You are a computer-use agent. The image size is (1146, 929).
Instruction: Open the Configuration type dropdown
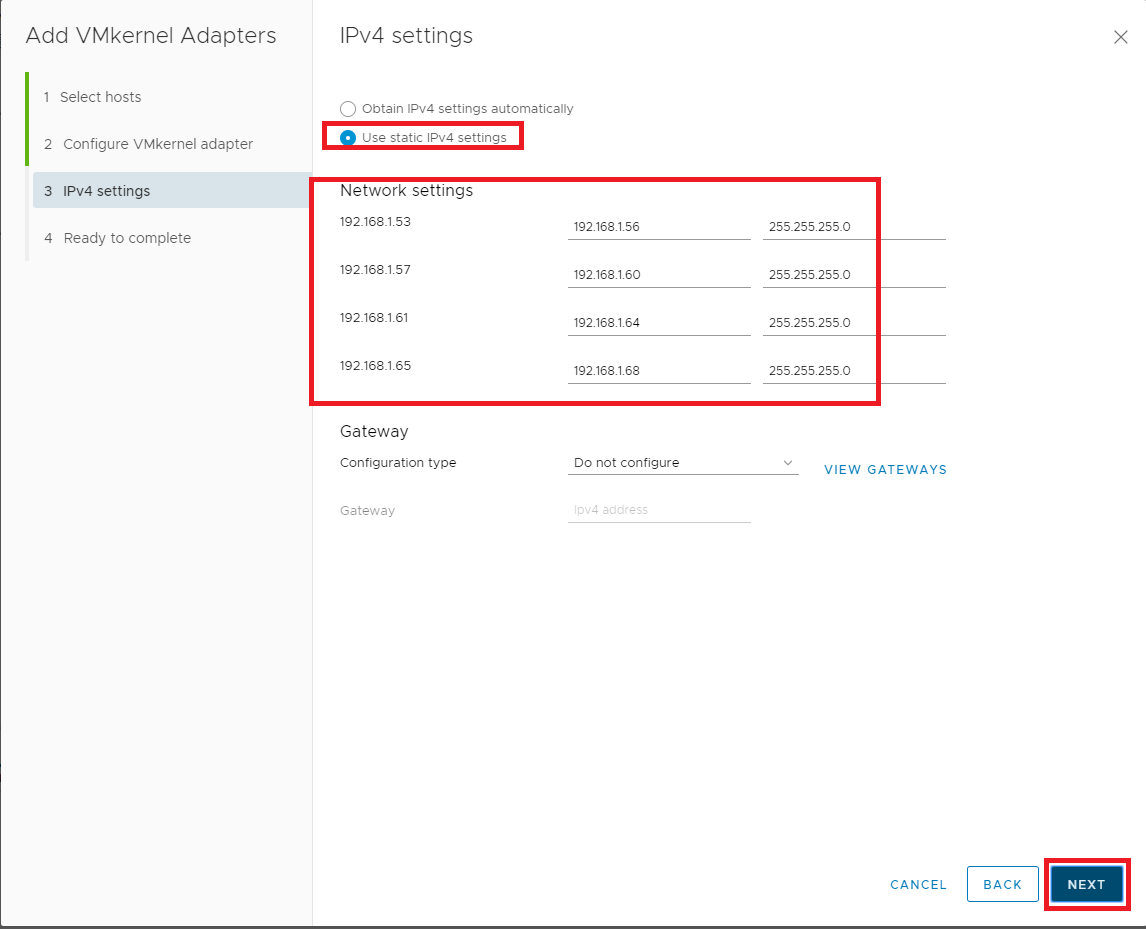point(682,463)
